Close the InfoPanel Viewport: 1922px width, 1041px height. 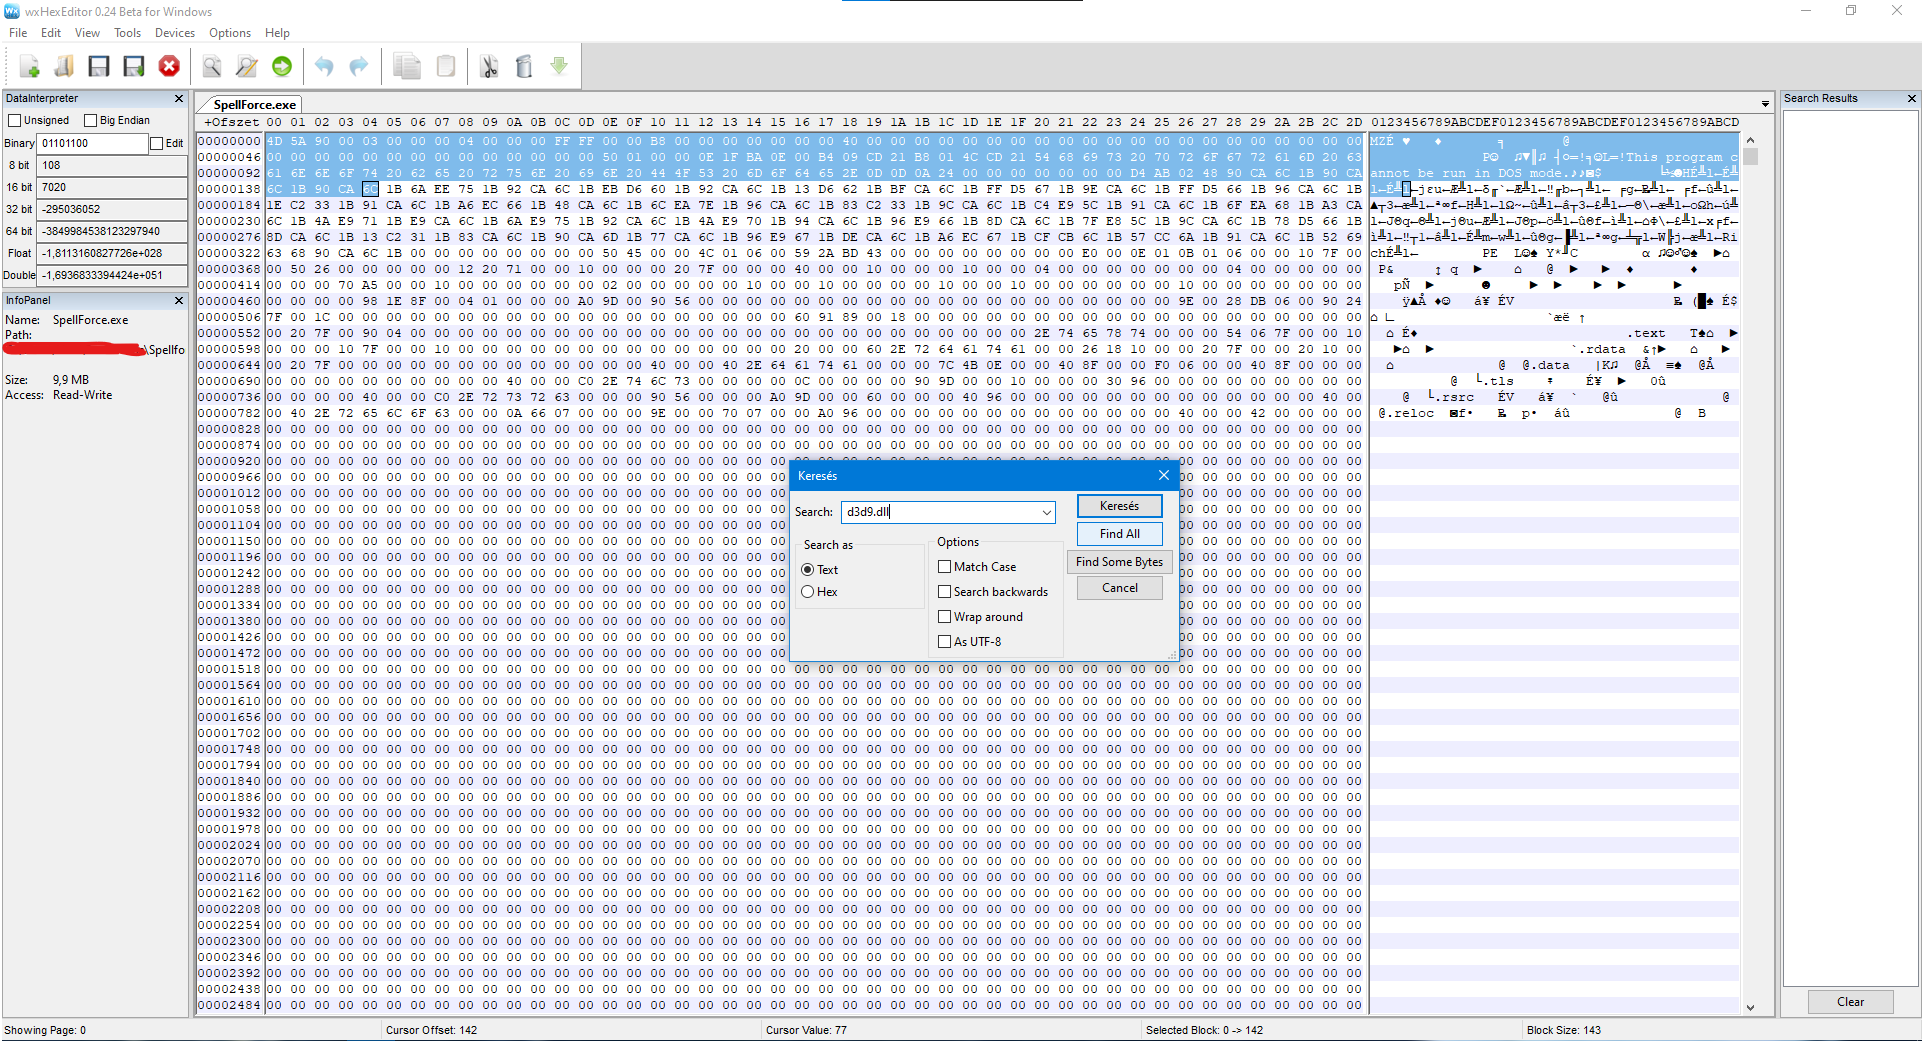pyautogui.click(x=179, y=300)
